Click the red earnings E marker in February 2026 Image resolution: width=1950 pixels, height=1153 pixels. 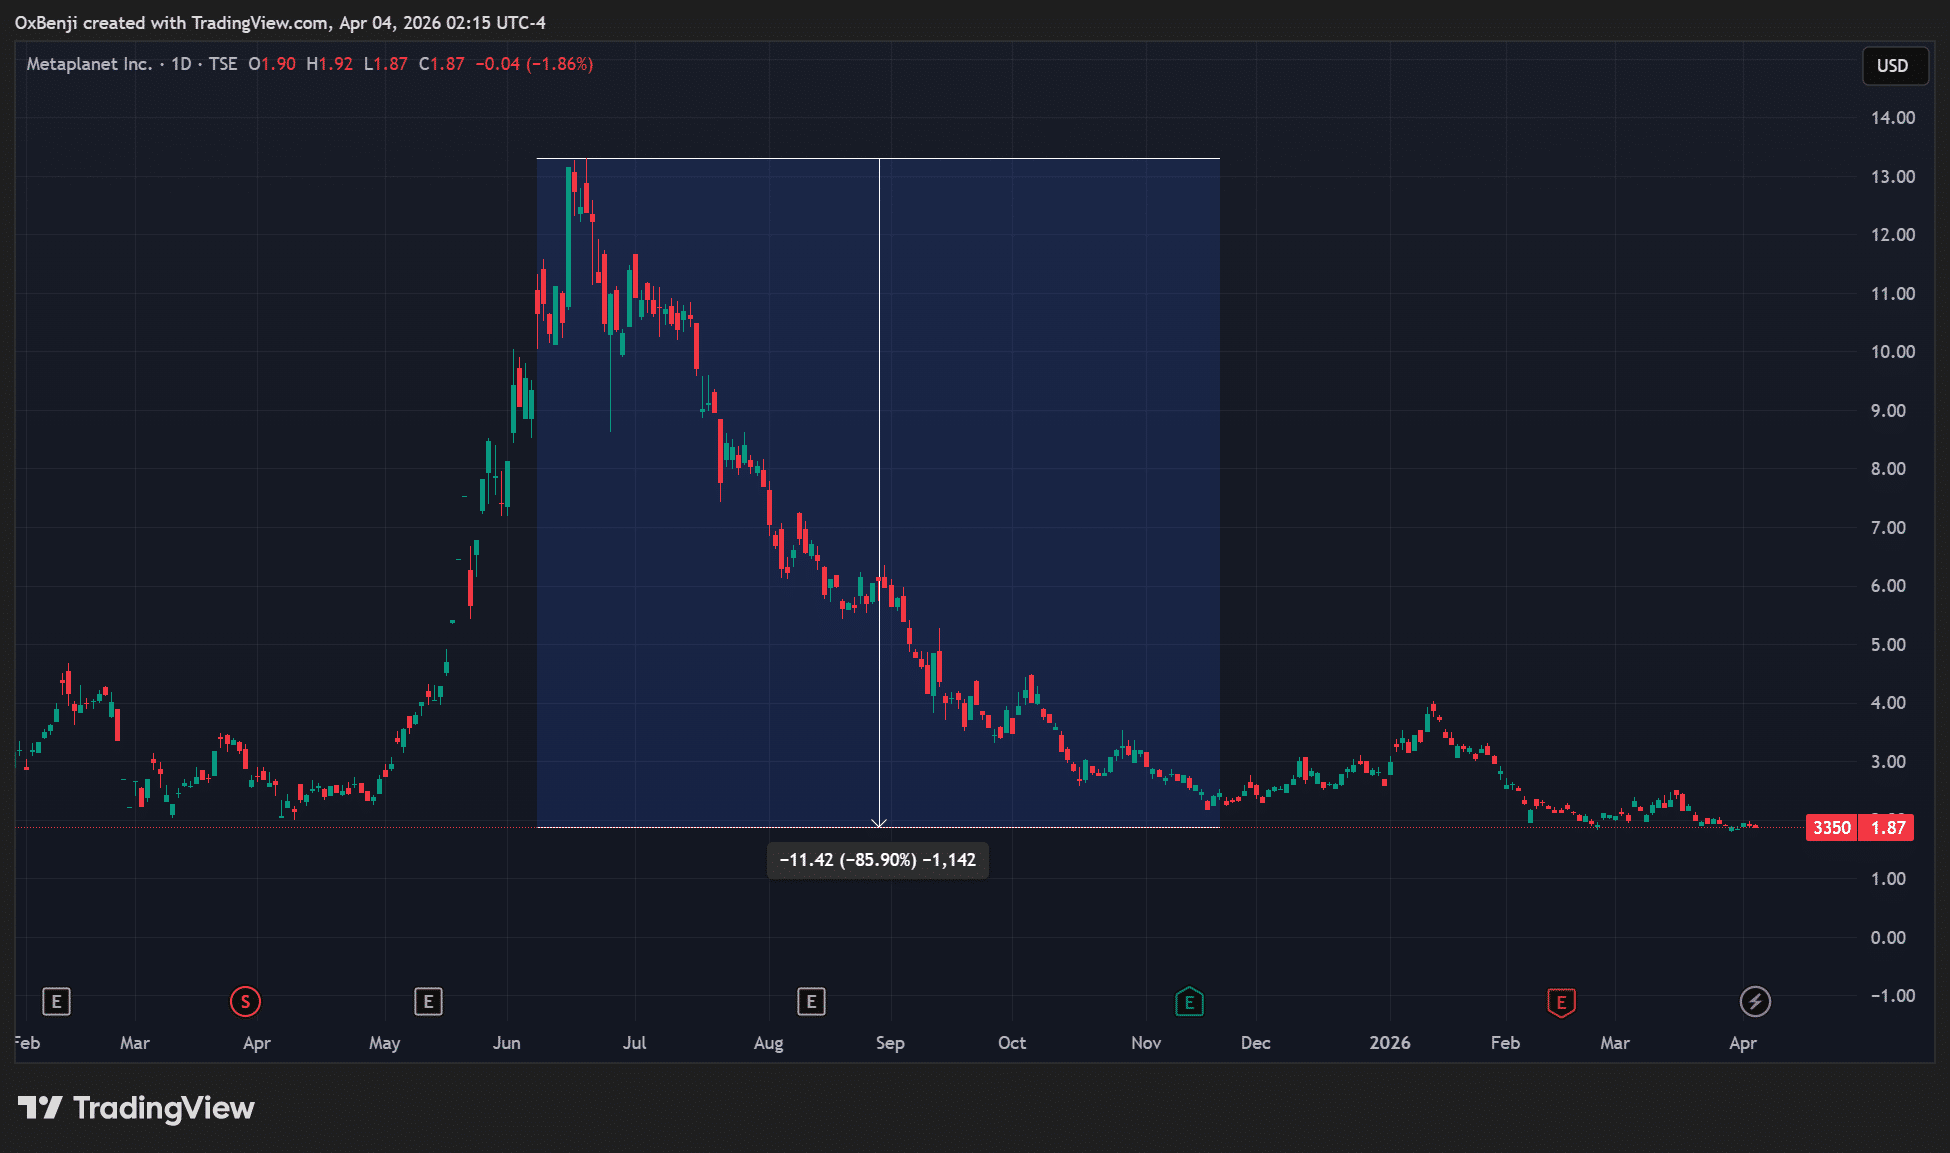(x=1561, y=1002)
